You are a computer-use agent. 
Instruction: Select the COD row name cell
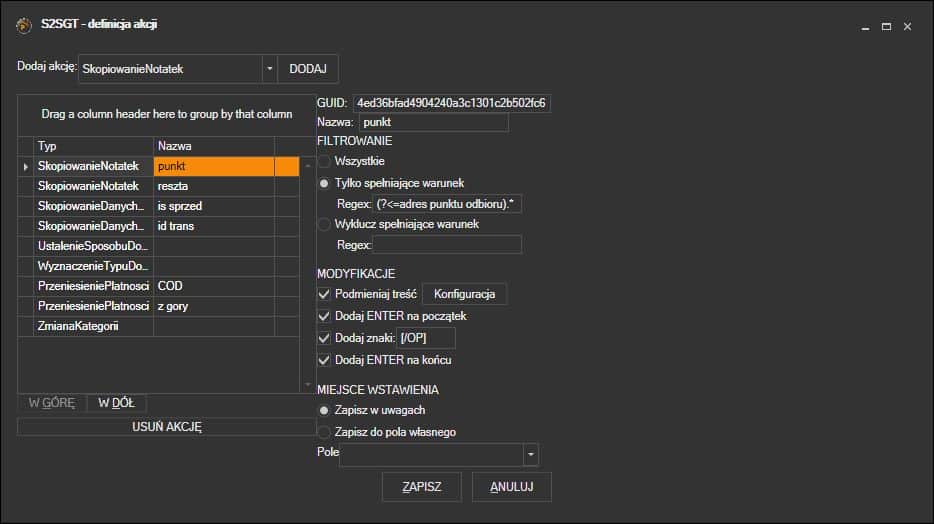[214, 286]
